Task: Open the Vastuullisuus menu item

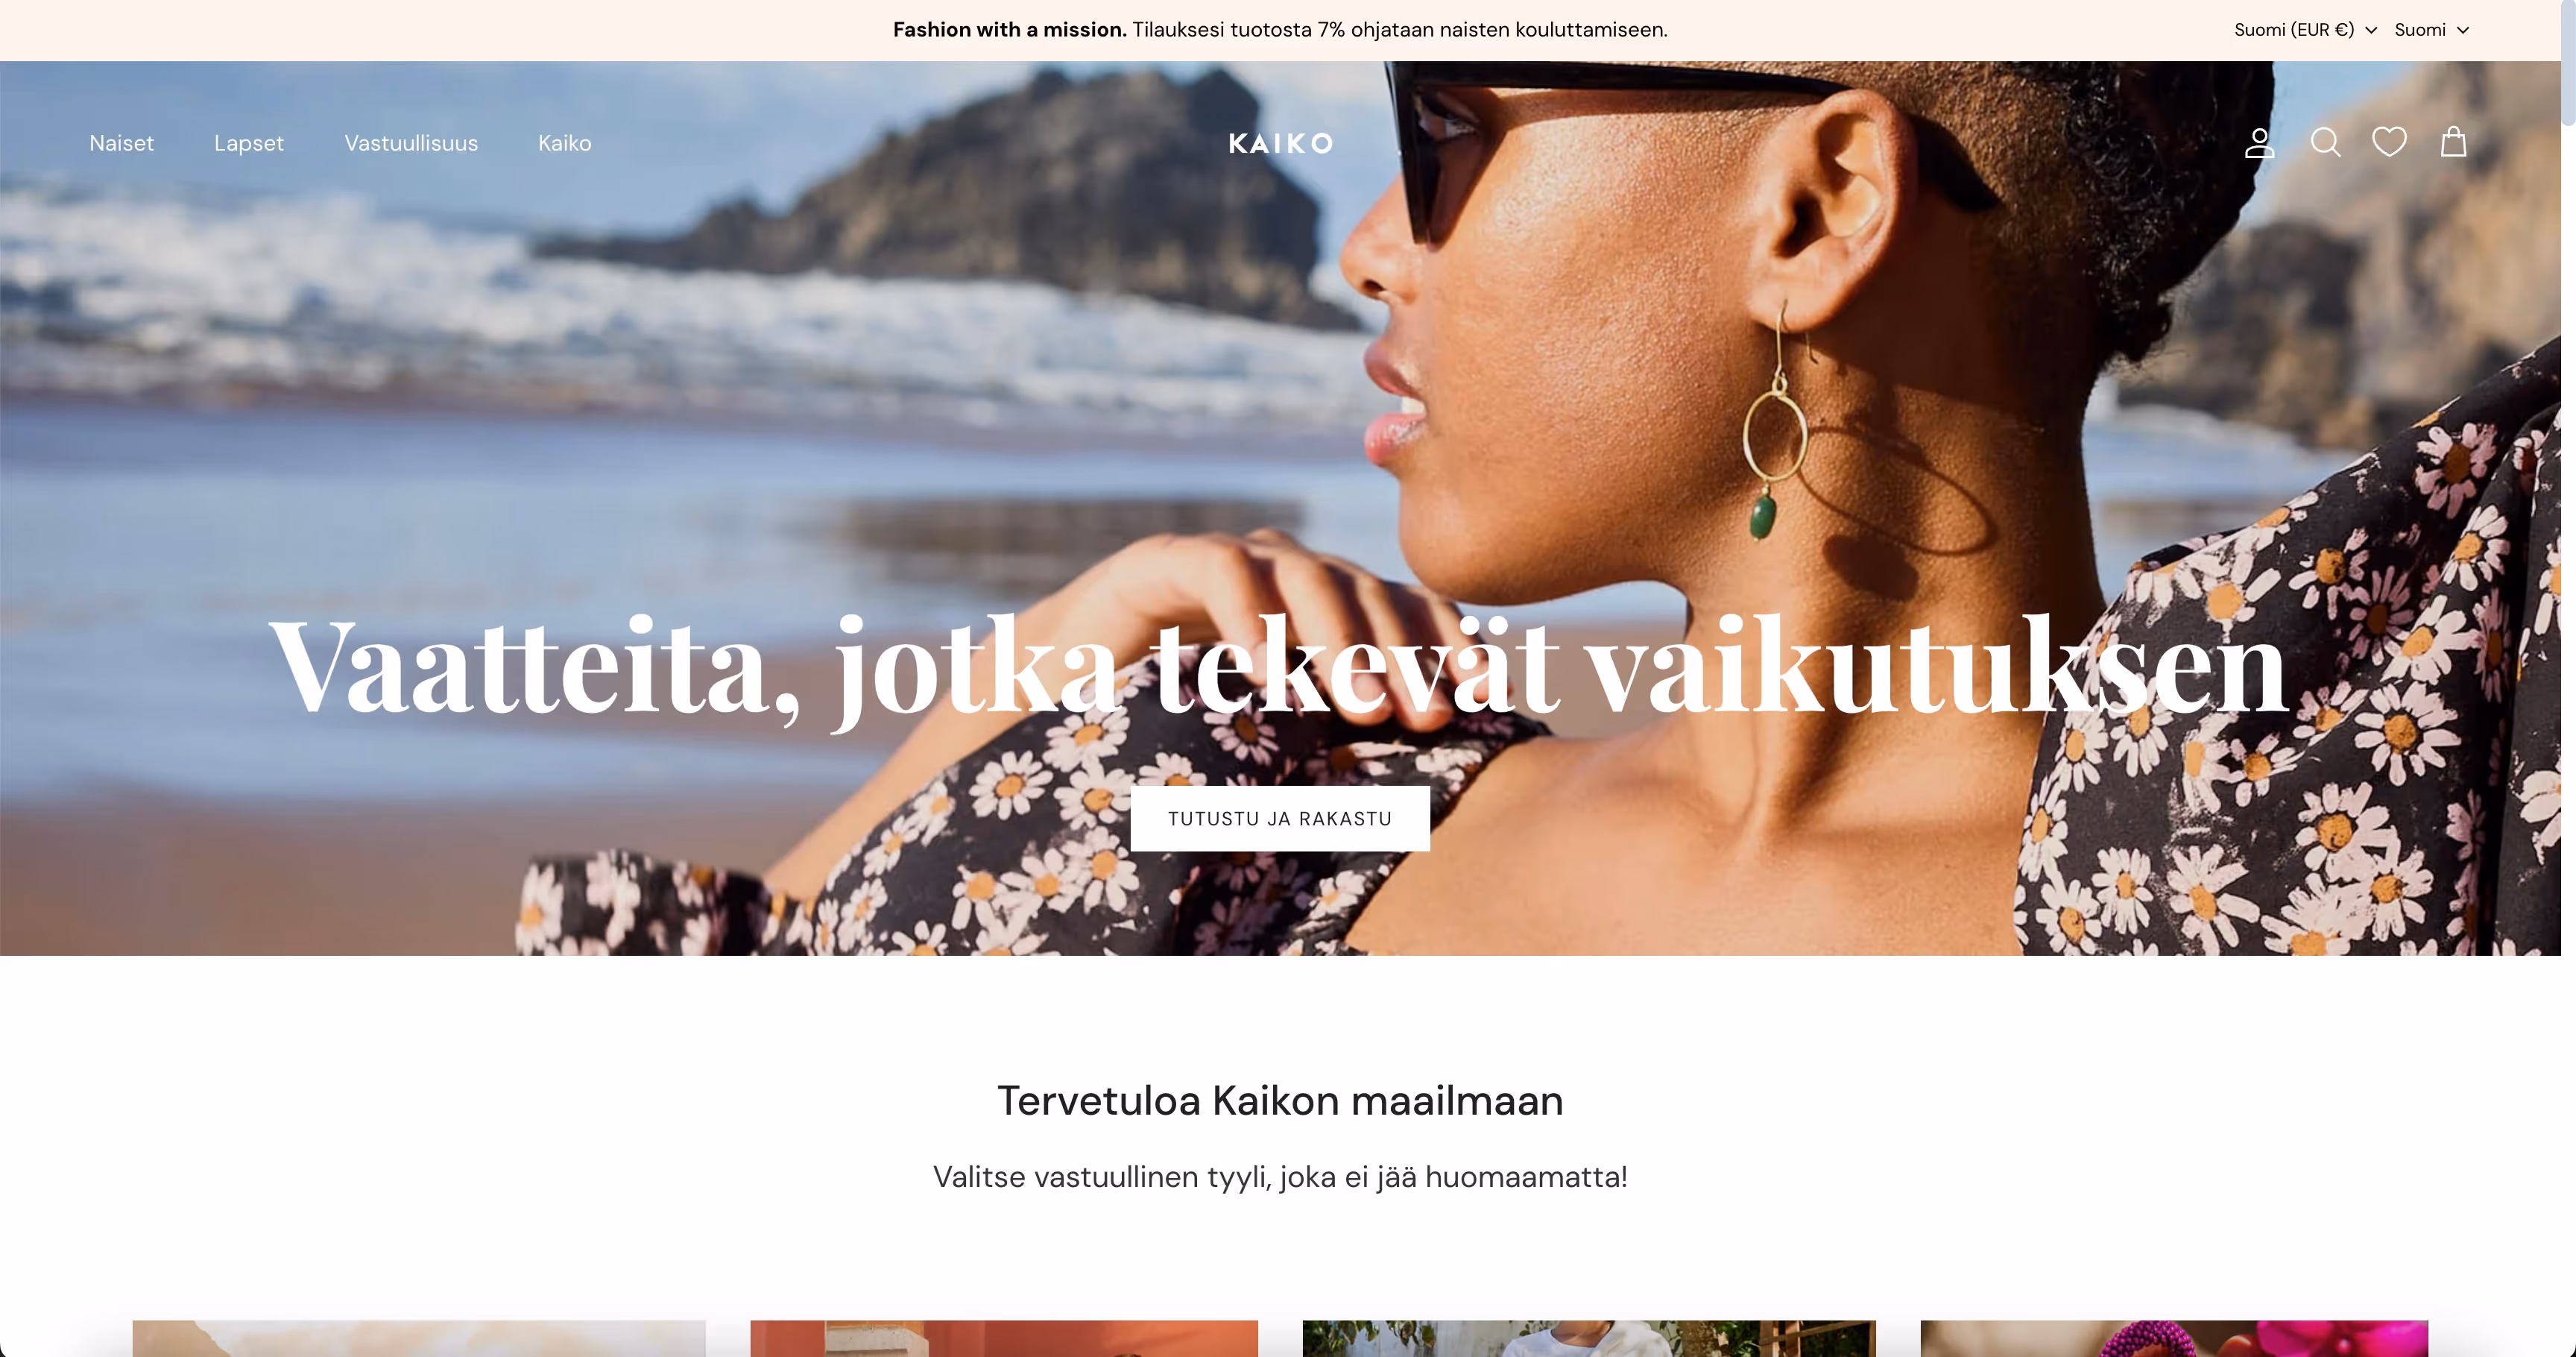Action: point(411,143)
